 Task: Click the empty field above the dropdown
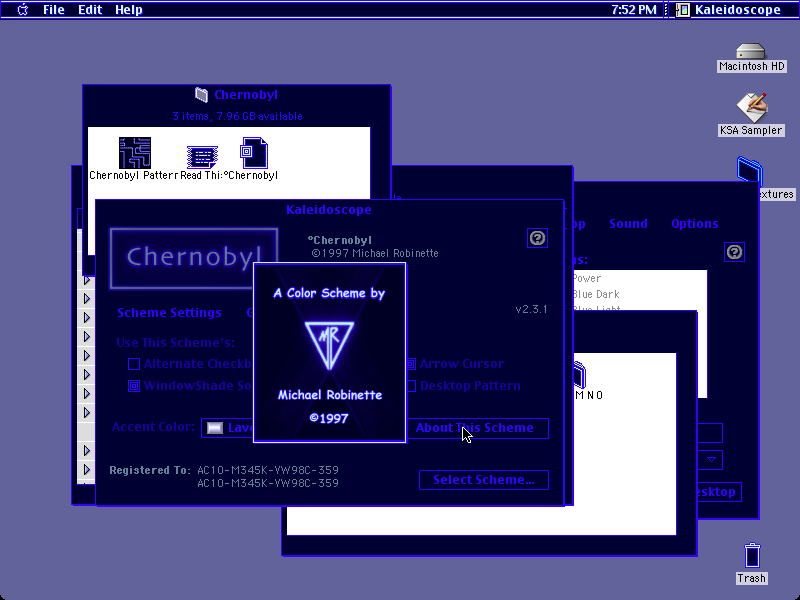(x=710, y=433)
